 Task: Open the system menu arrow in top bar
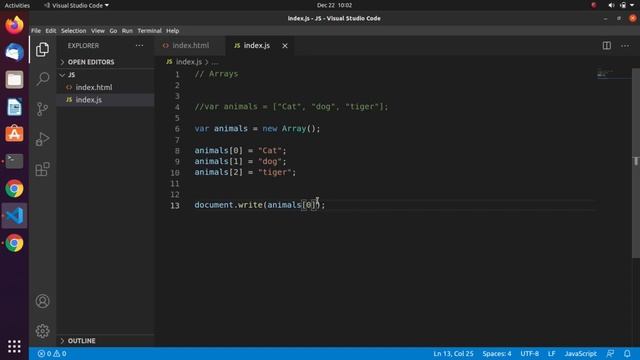pos(632,5)
